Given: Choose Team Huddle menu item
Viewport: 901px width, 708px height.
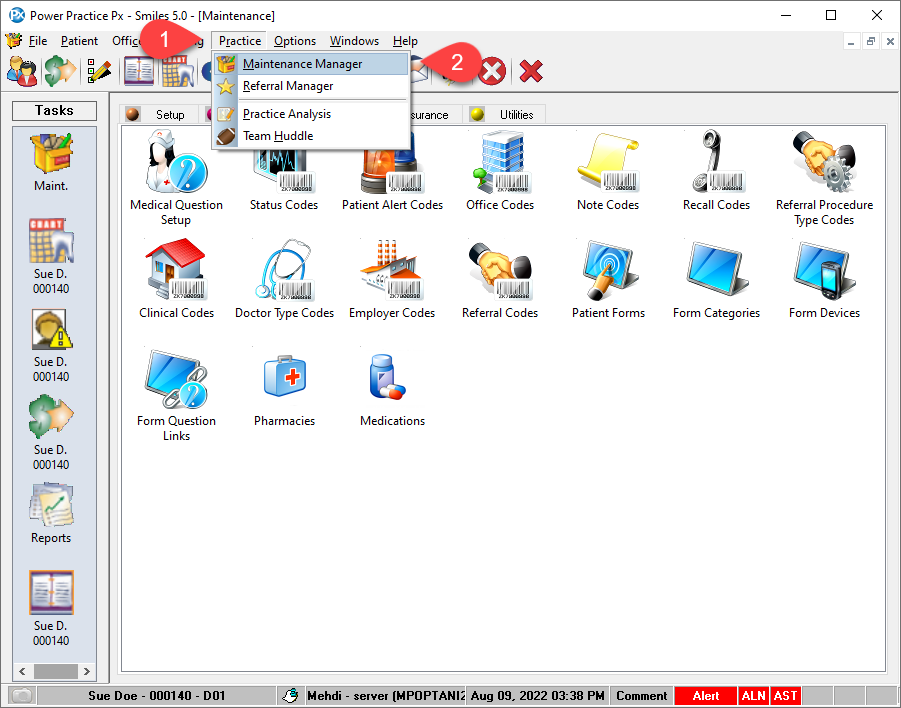Looking at the screenshot, I should pyautogui.click(x=311, y=136).
